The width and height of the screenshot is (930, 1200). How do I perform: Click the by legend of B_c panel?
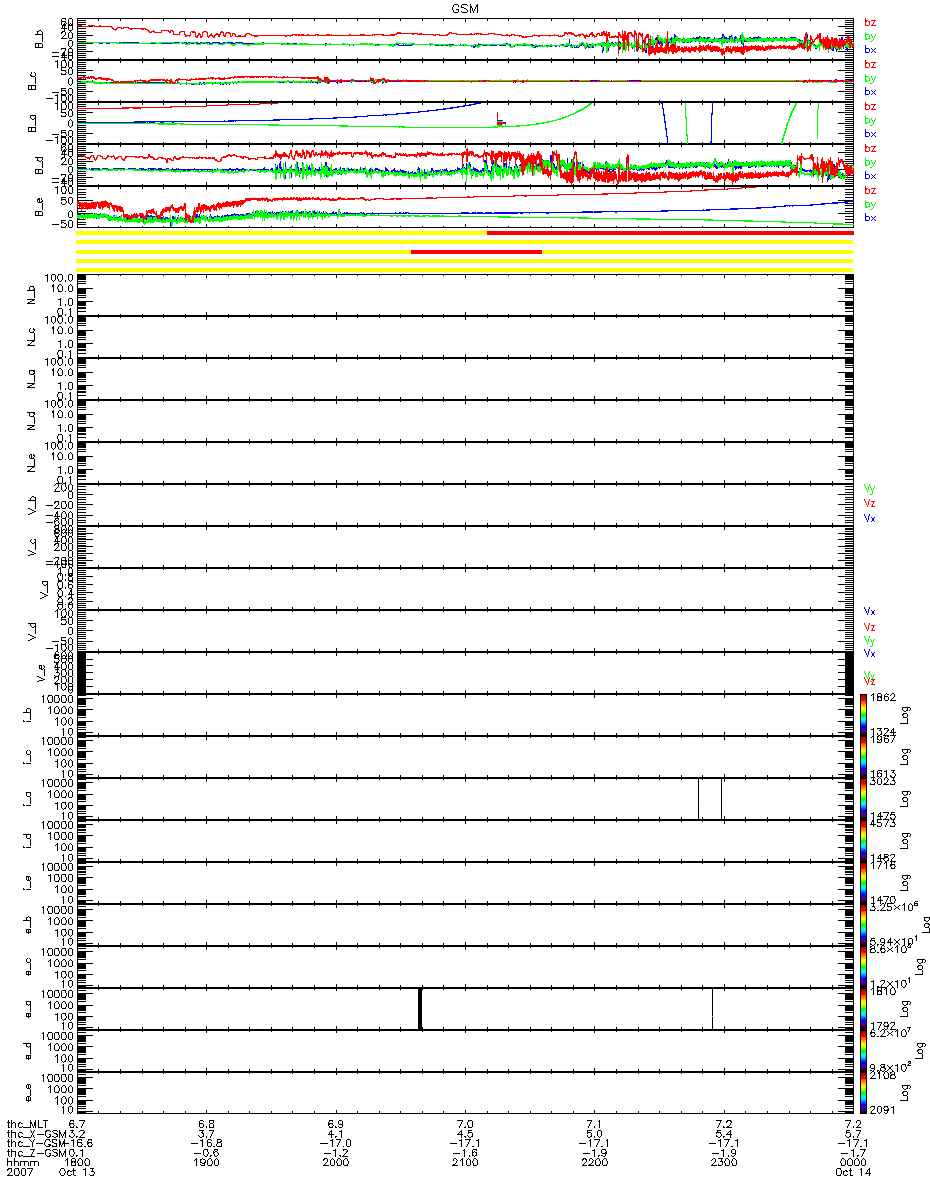click(x=870, y=78)
